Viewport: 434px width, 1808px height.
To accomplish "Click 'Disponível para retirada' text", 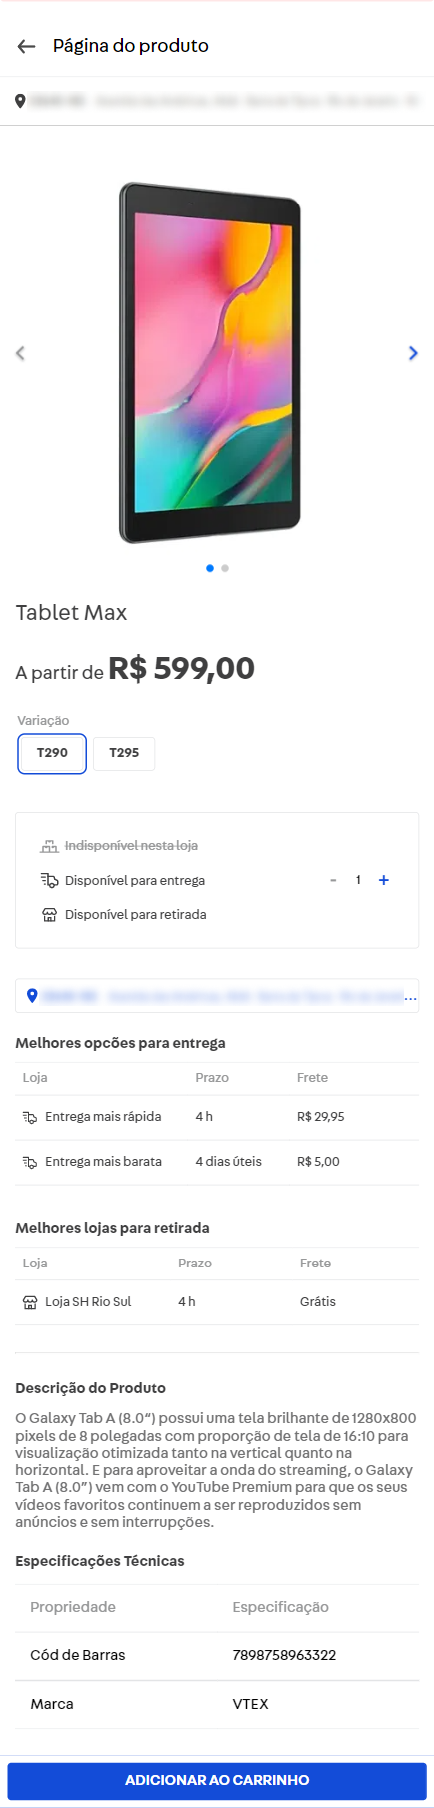I will pyautogui.click(x=136, y=915).
